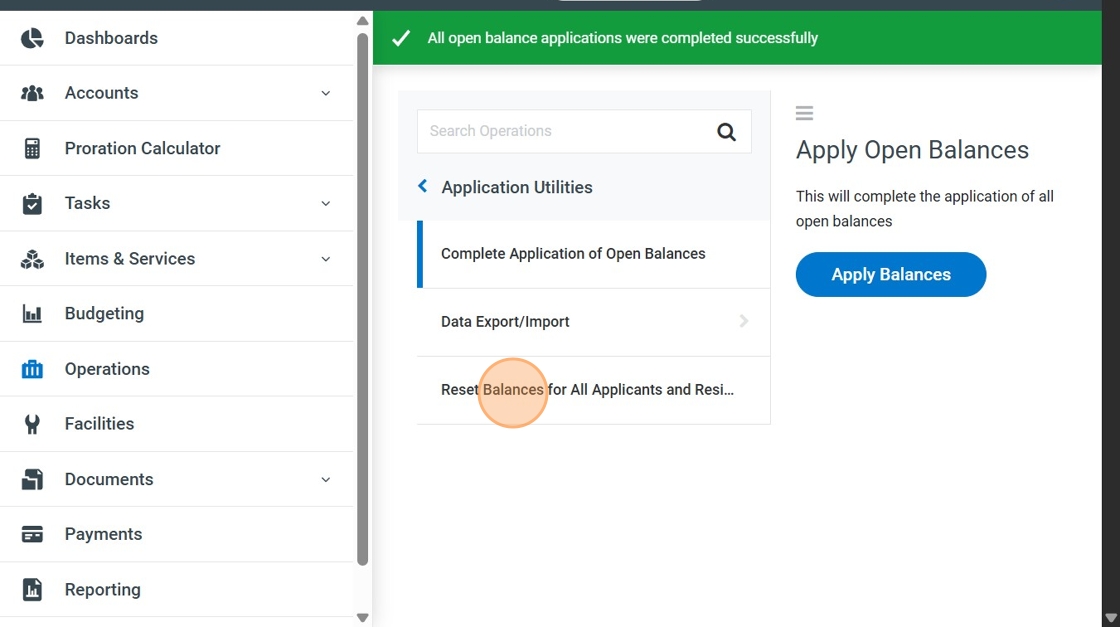Click the Proration Calculator icon

[32, 148]
